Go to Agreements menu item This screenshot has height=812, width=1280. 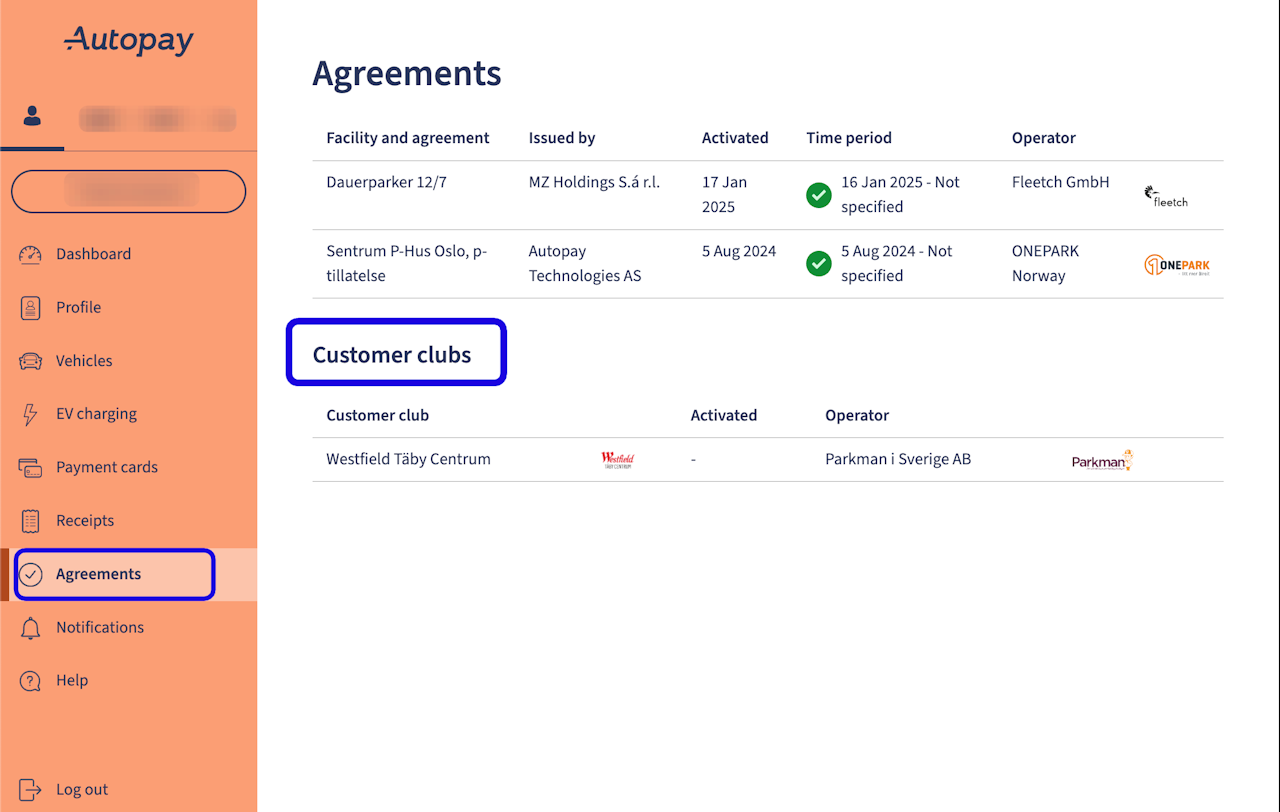click(x=98, y=574)
